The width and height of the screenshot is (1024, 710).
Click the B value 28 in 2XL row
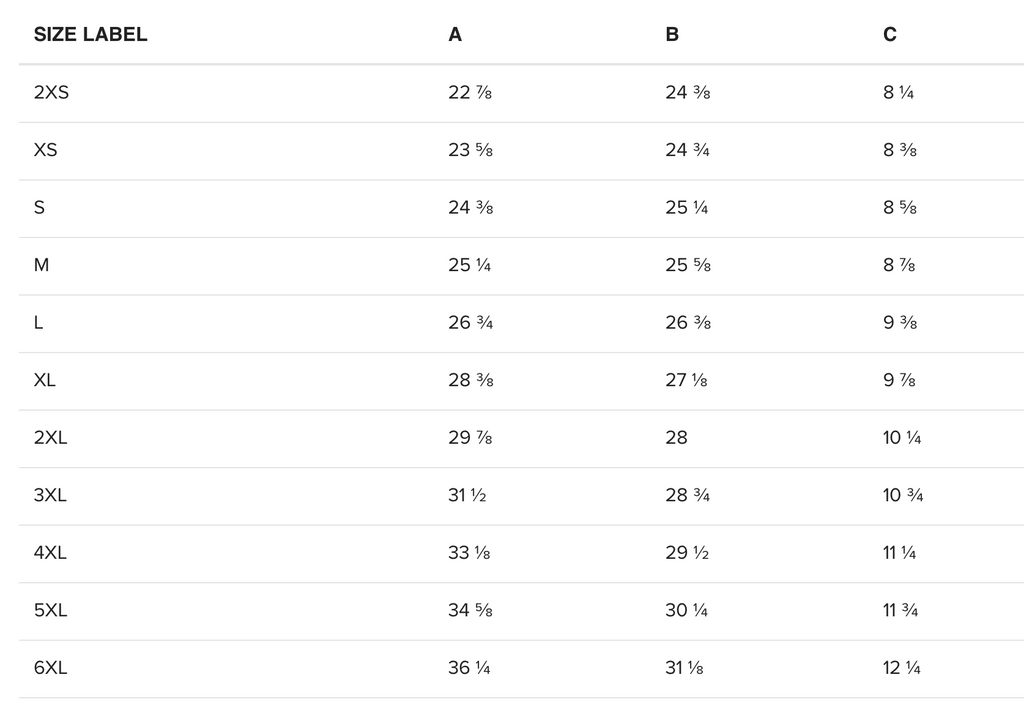click(x=677, y=437)
